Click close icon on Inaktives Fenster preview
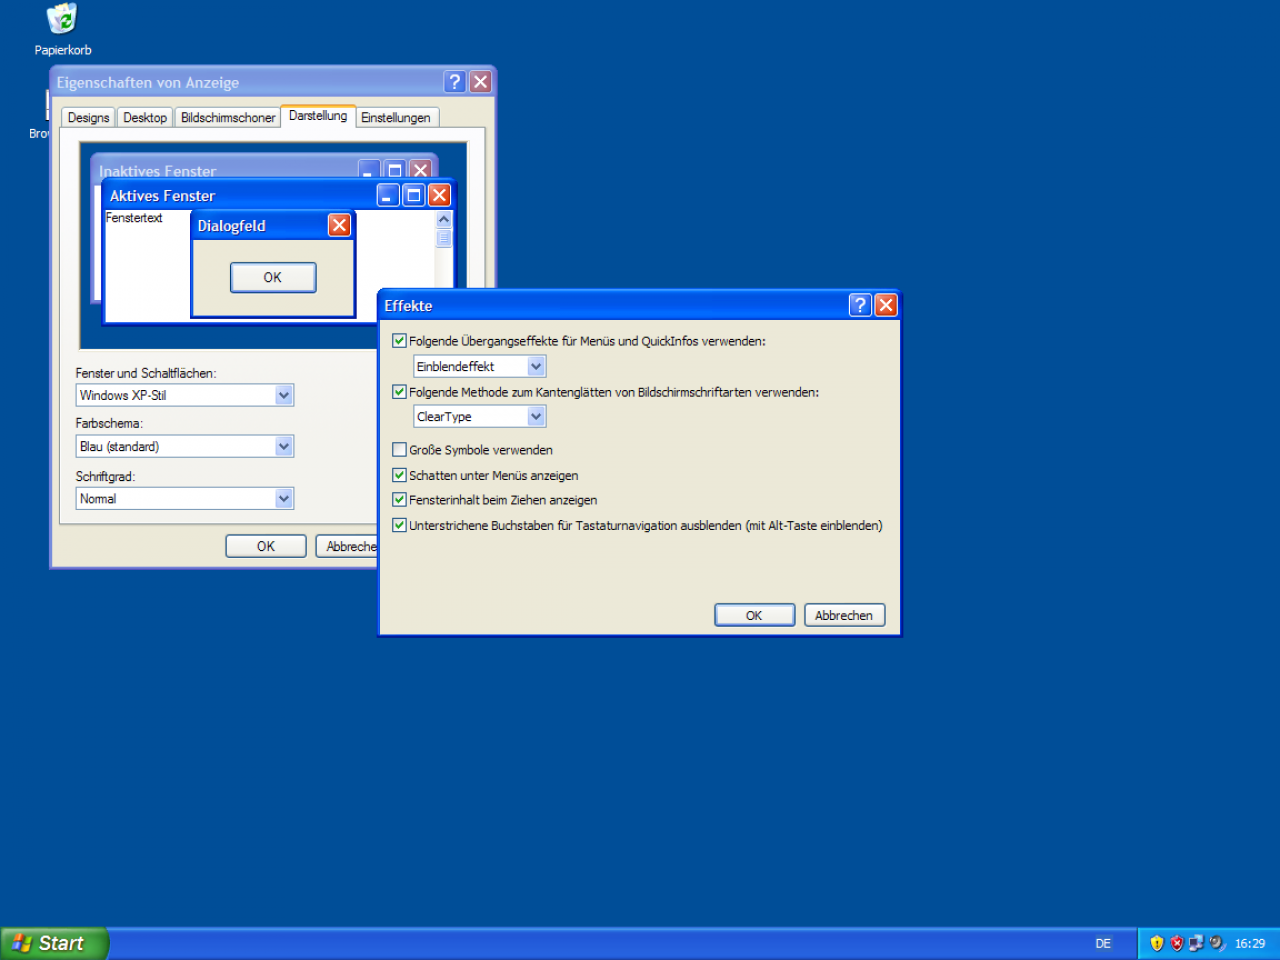The image size is (1280, 960). click(420, 170)
